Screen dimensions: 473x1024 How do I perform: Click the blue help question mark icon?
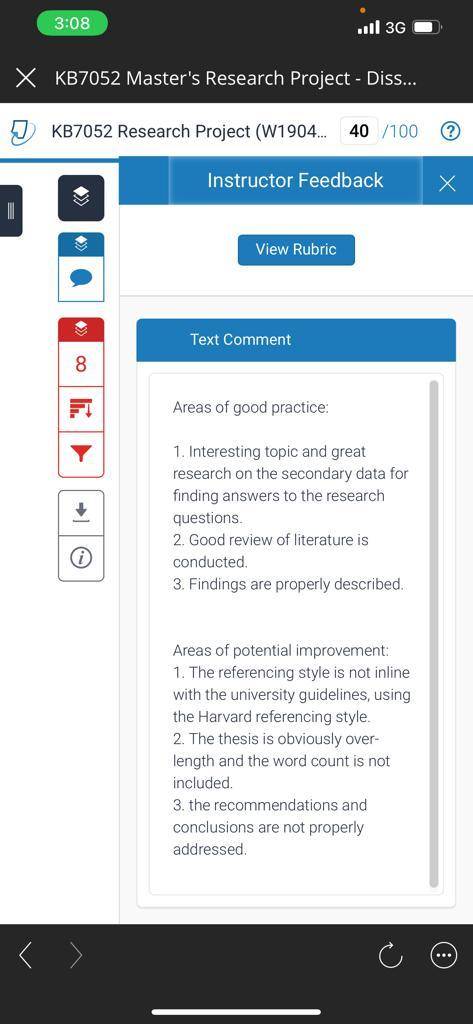click(450, 131)
